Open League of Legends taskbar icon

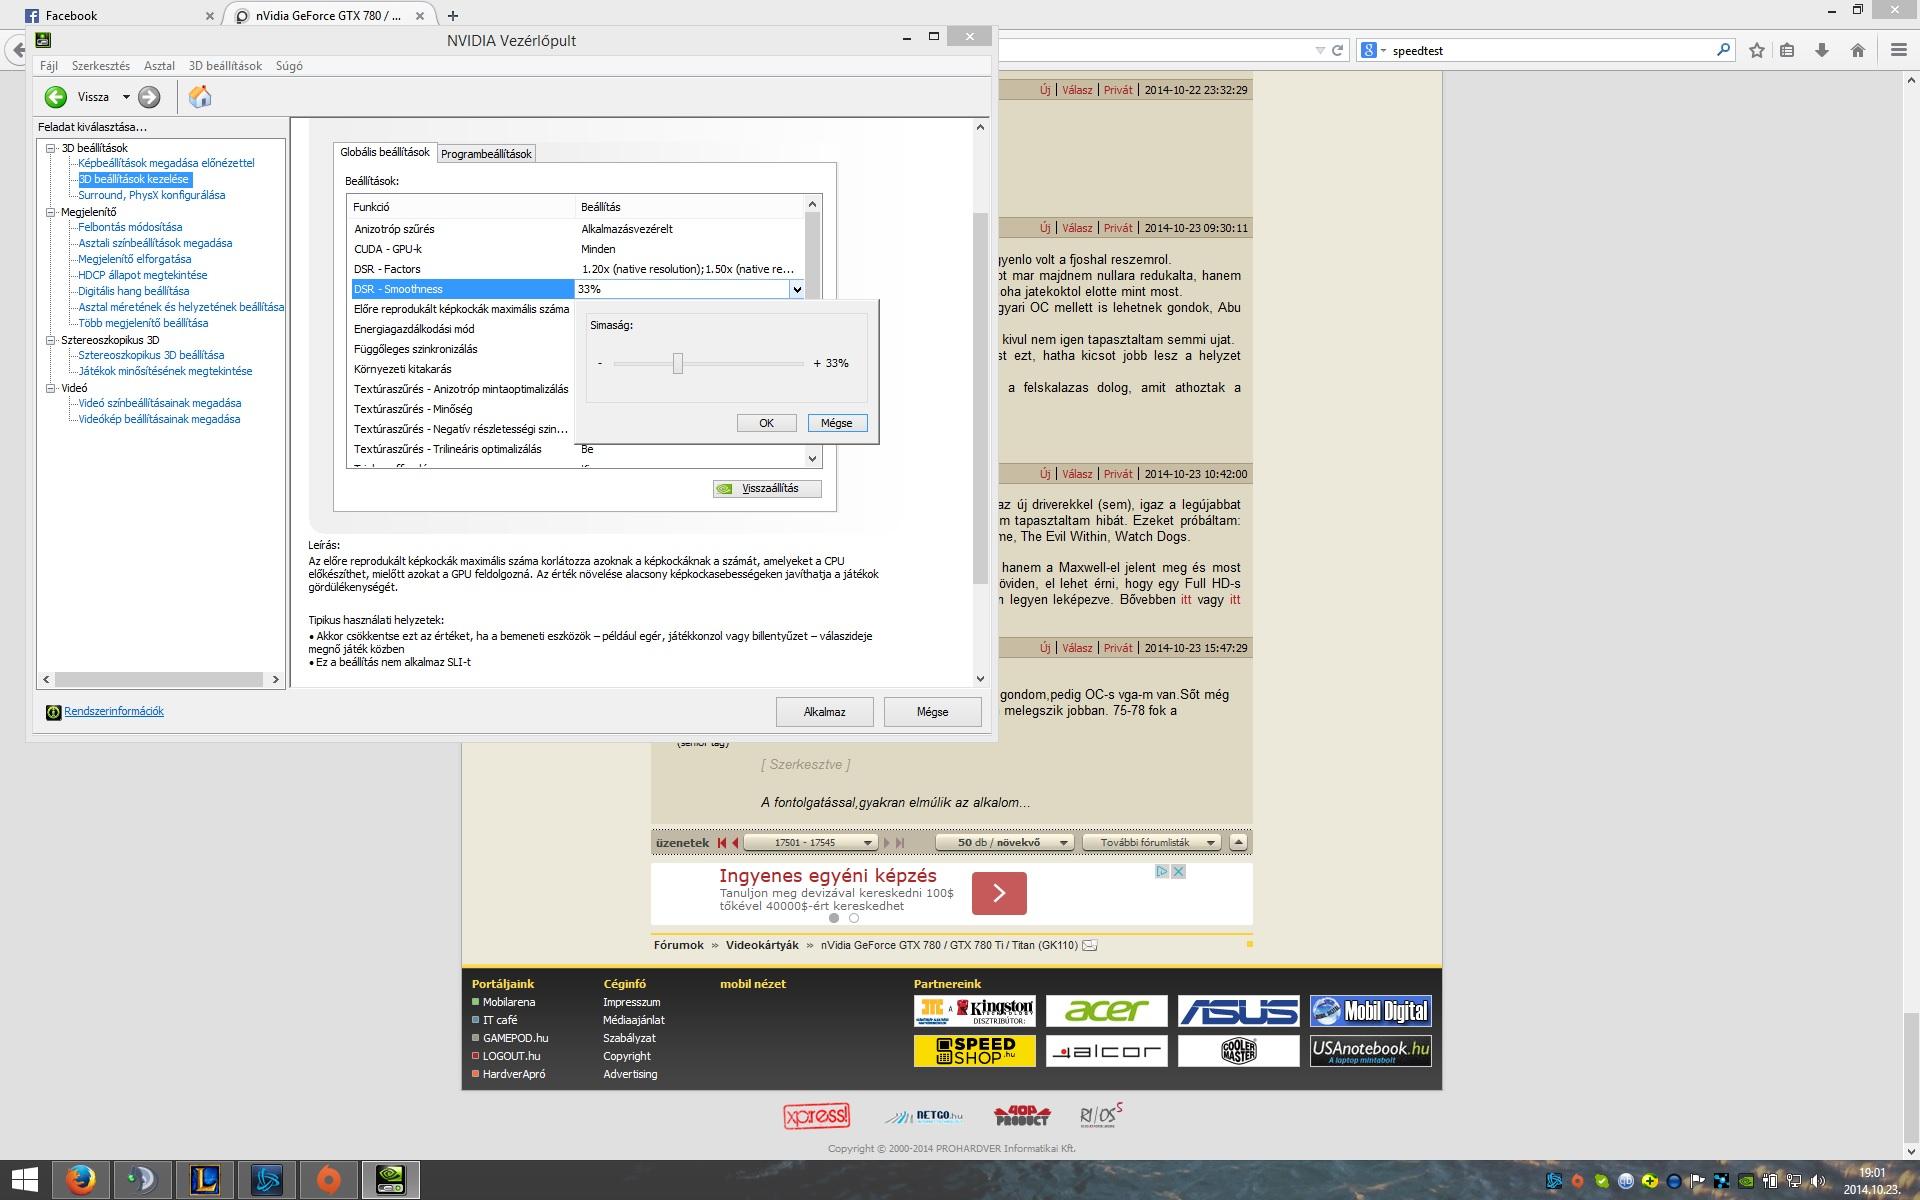coord(204,1180)
